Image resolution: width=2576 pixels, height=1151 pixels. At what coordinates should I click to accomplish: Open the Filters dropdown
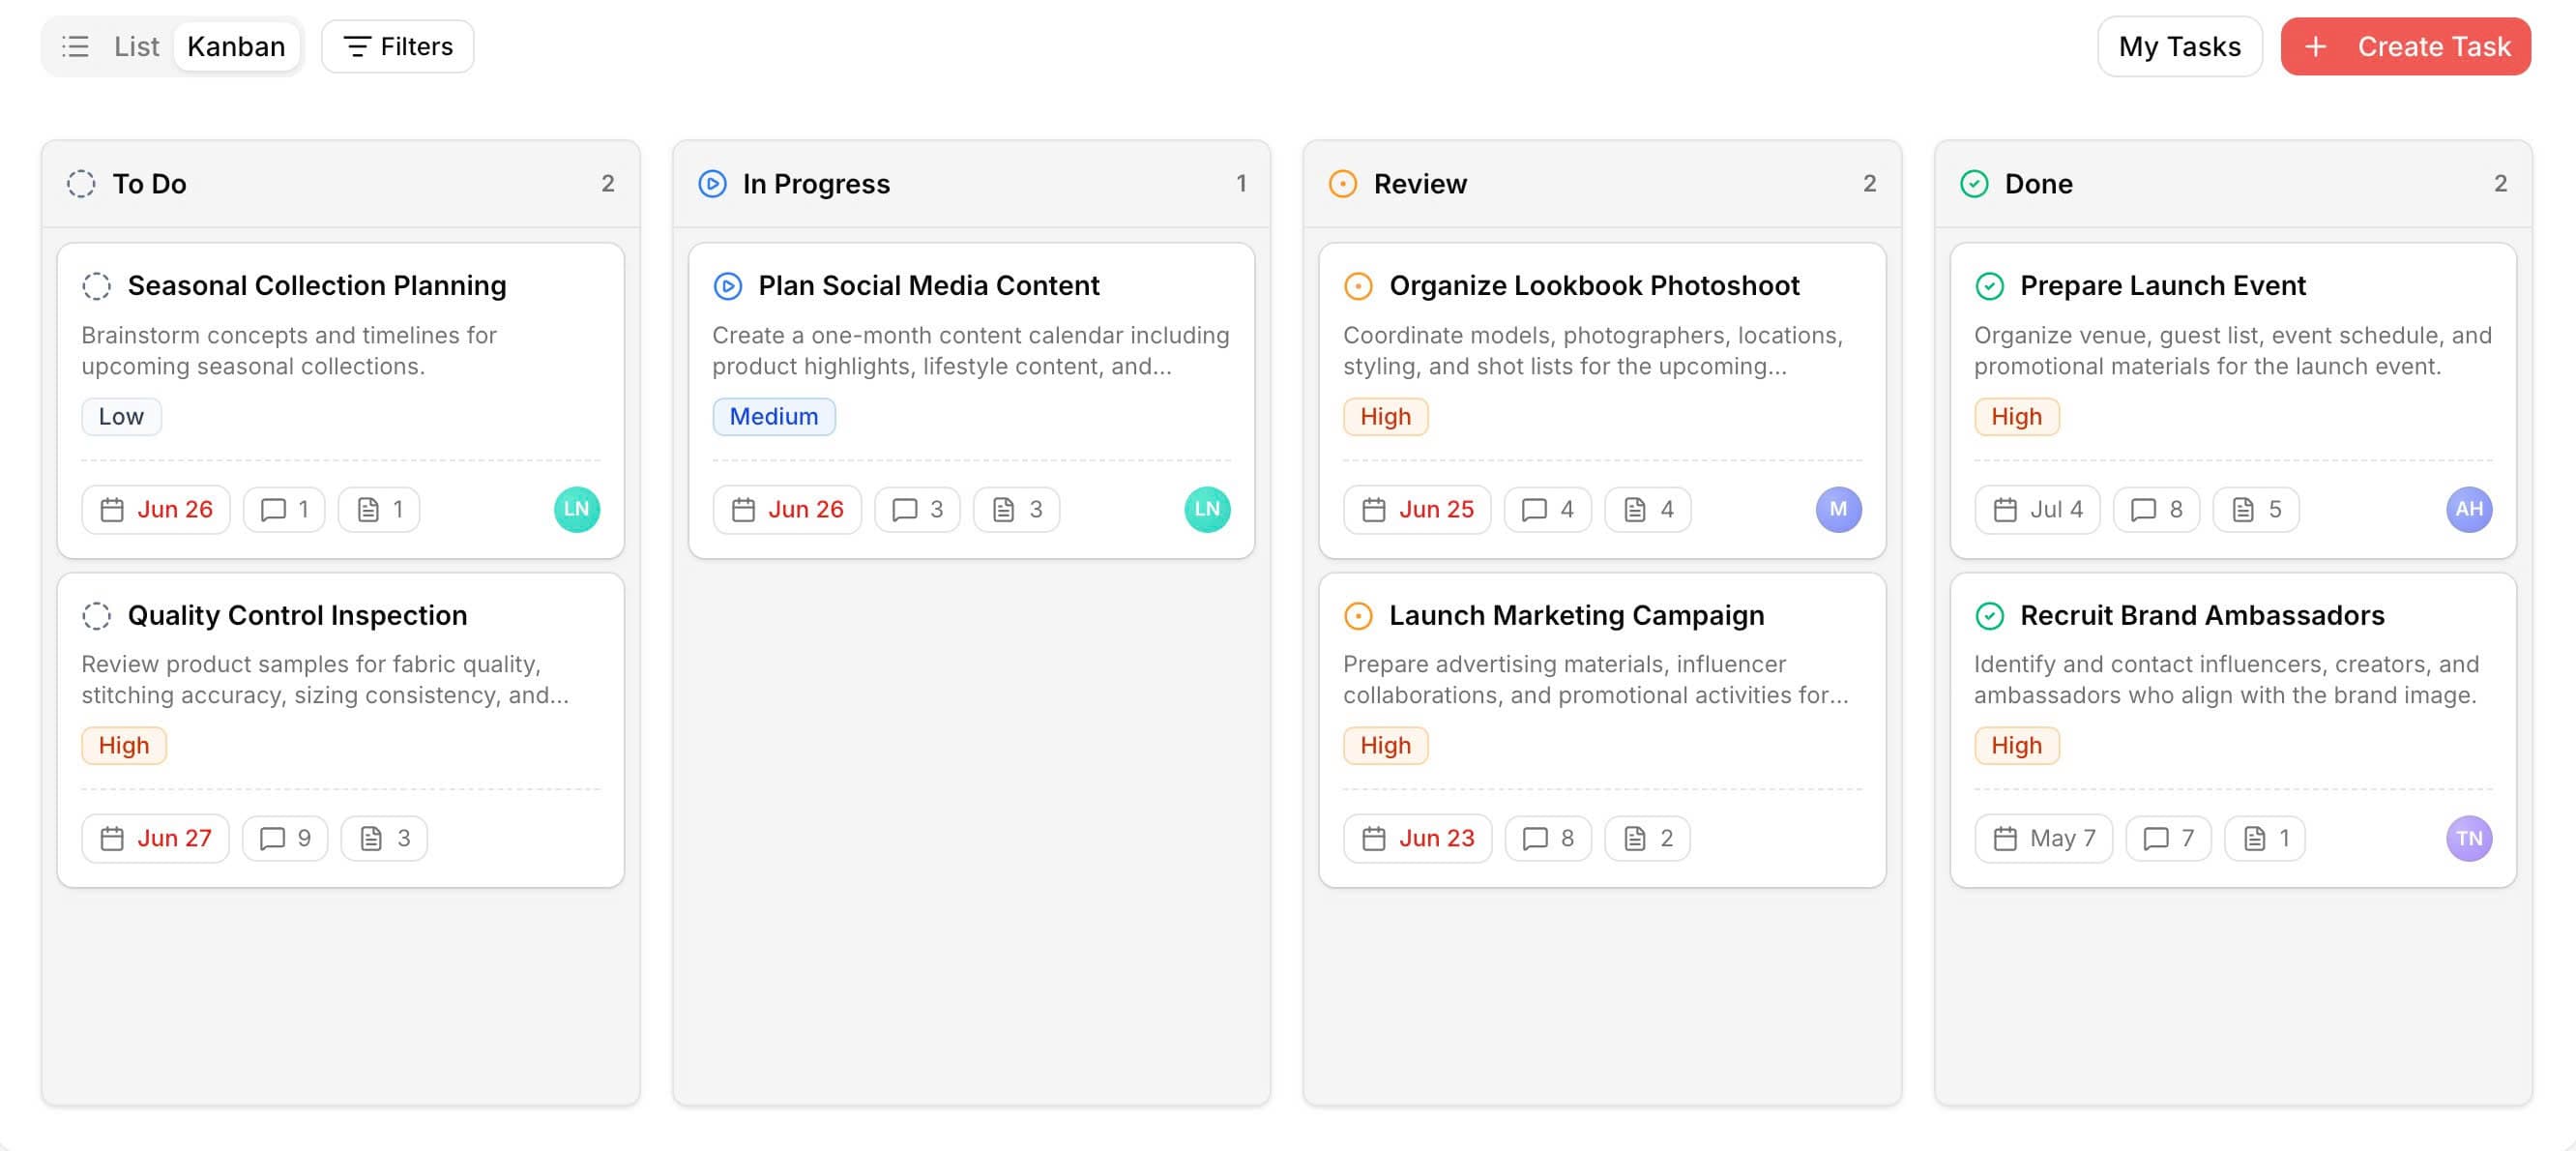[397, 46]
